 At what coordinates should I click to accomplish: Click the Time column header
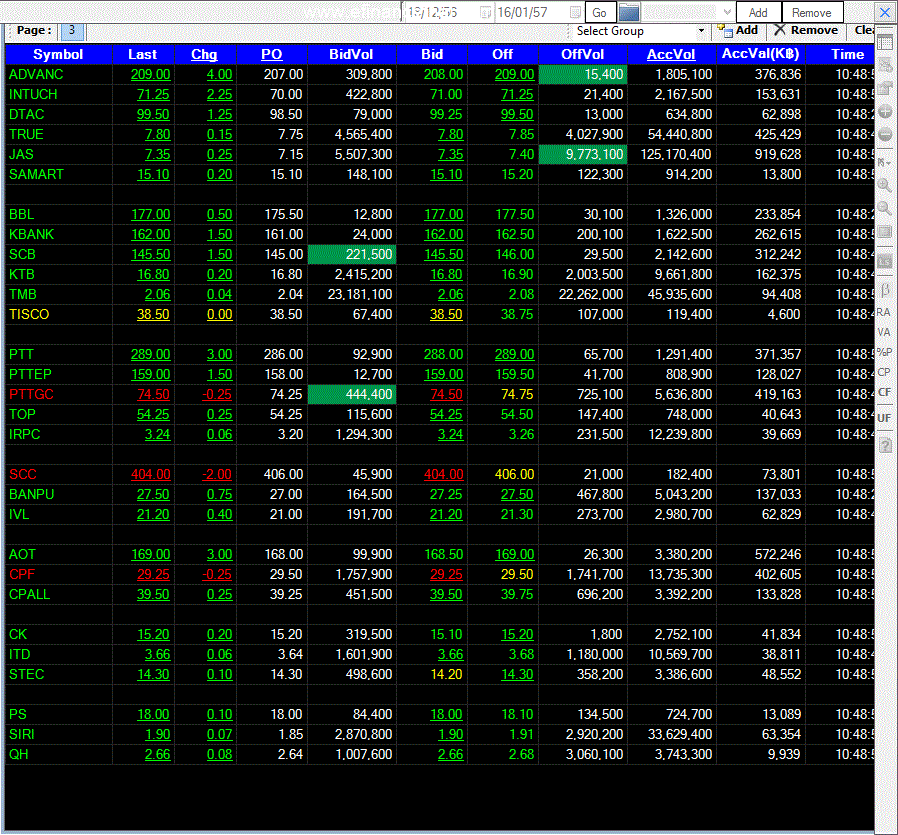coord(847,54)
